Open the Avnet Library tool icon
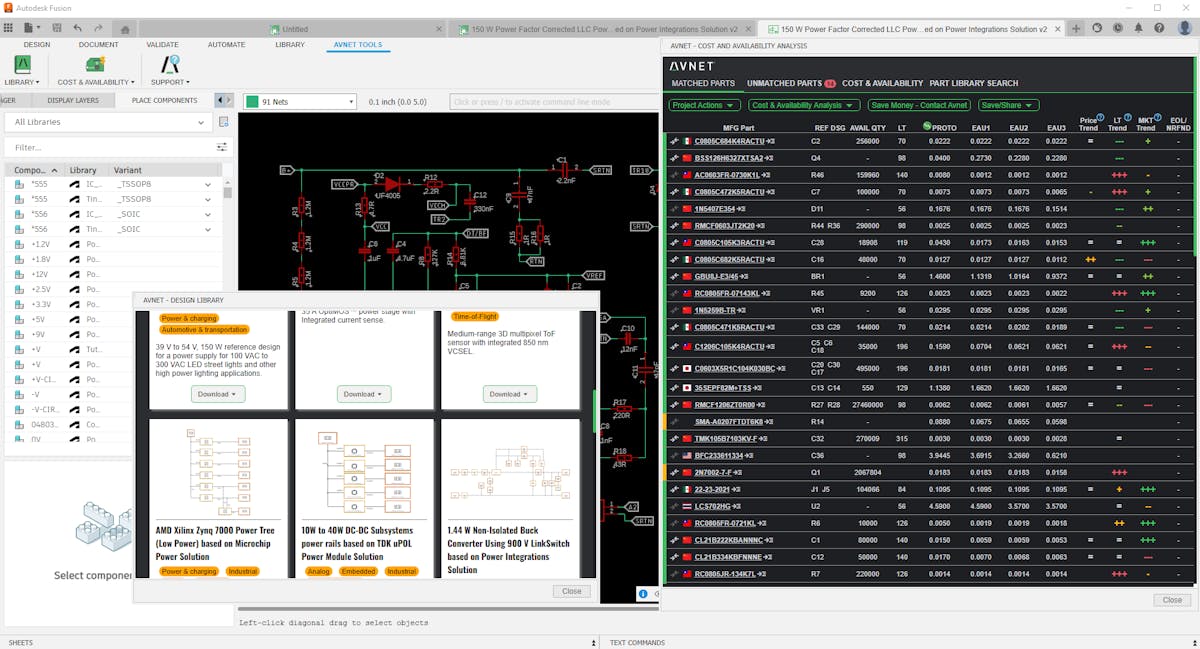Image resolution: width=1200 pixels, height=649 pixels. (x=21, y=65)
